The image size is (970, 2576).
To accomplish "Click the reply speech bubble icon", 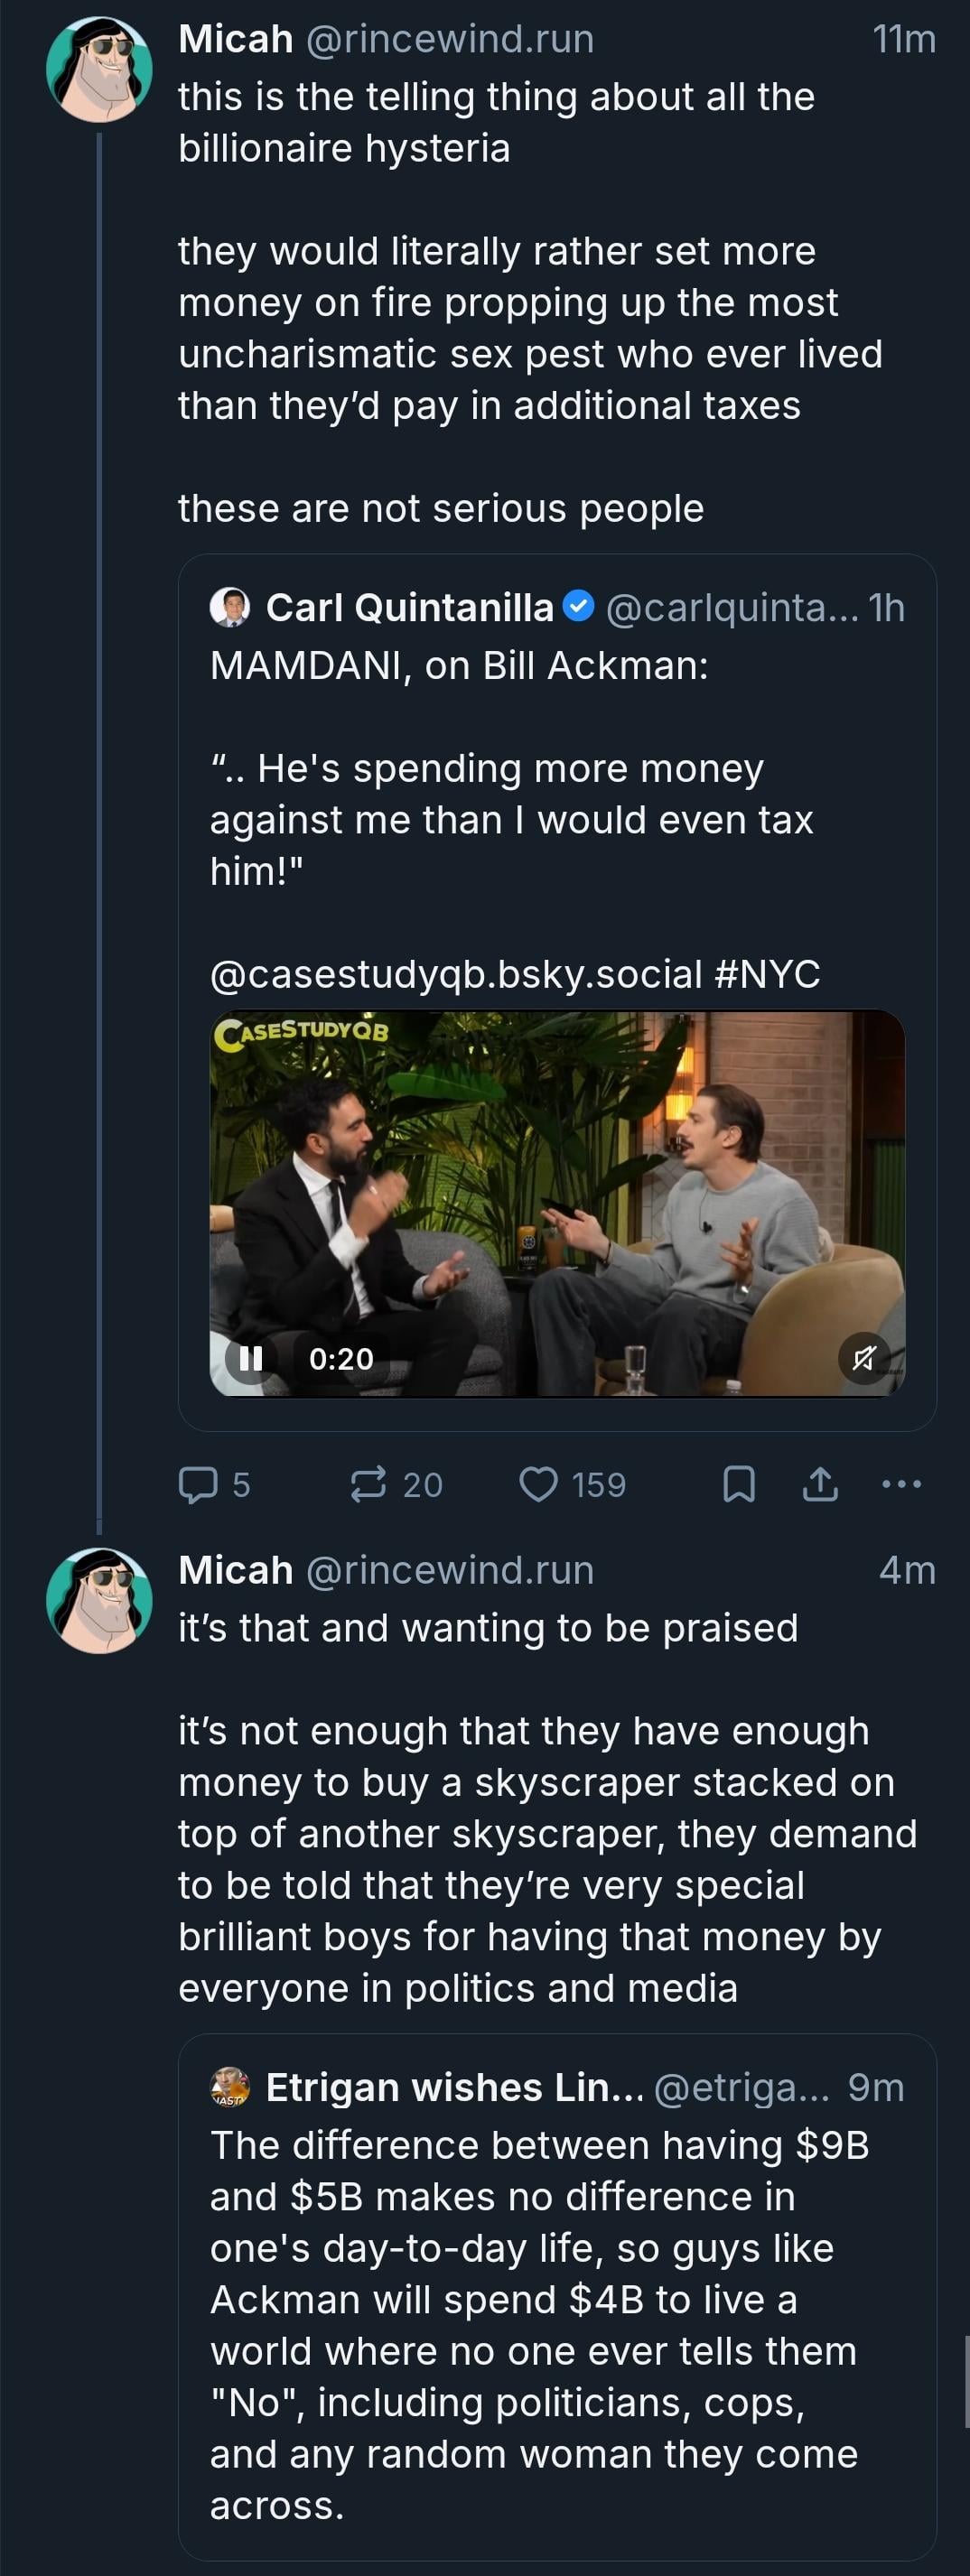I will tap(198, 1484).
